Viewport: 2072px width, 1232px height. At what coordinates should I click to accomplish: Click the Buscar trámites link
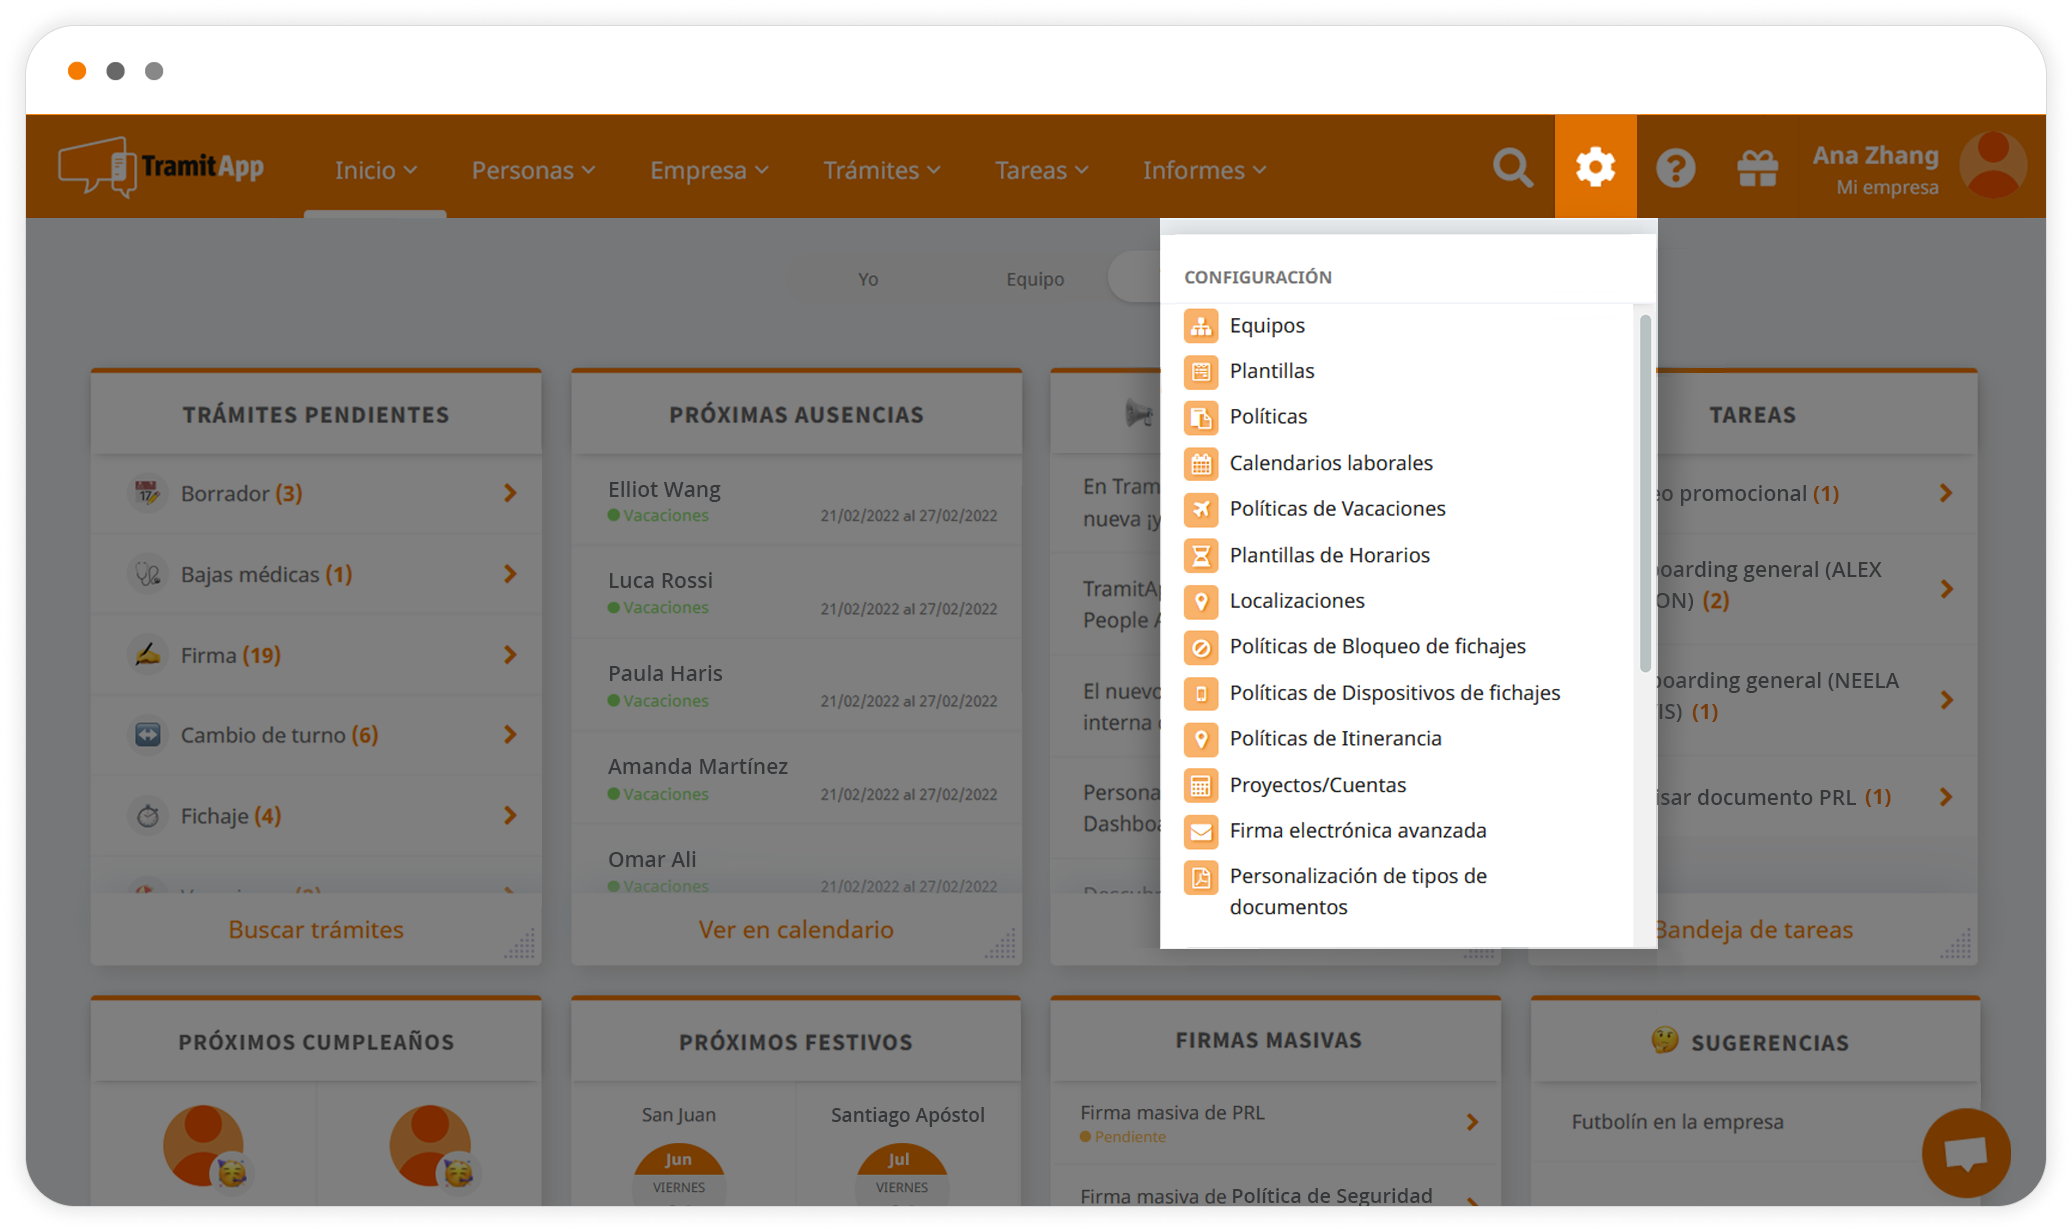pos(316,930)
